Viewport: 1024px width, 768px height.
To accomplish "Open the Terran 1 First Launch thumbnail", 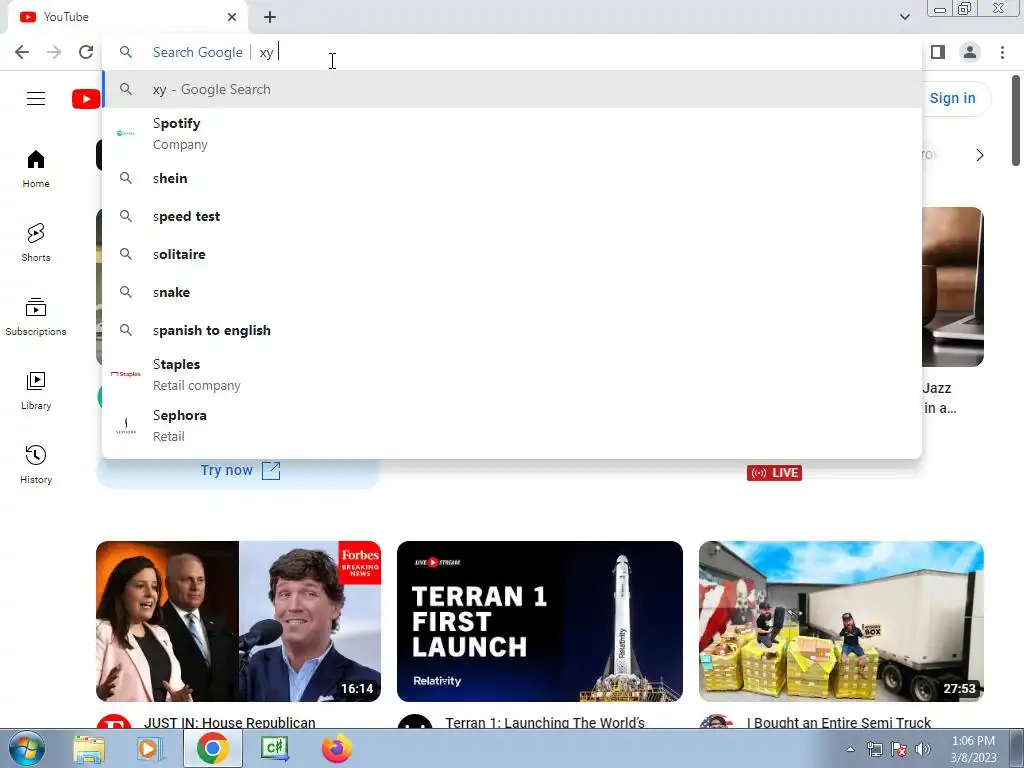I will point(539,621).
